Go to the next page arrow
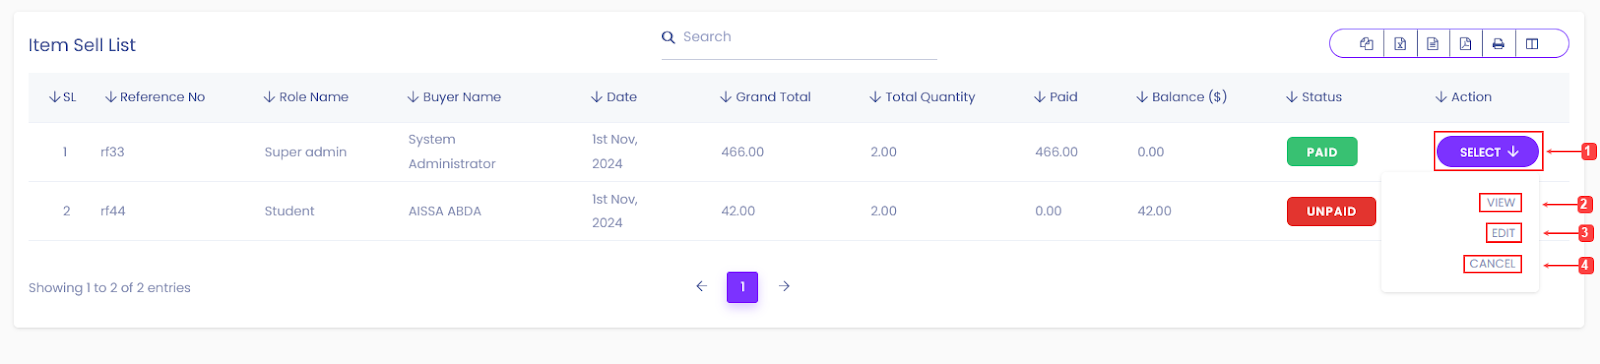Screen dimensions: 1600x364 [x=785, y=286]
